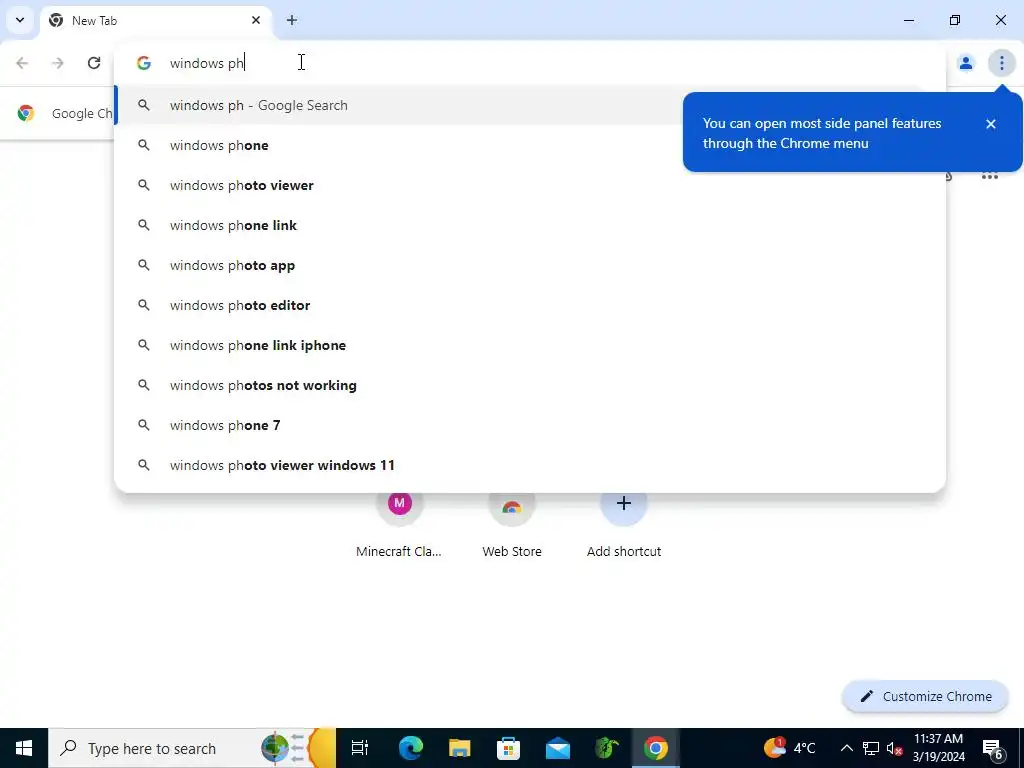Screen dimensions: 1024x768
Task: Click search icon beside "windows phone 7"
Action: [x=144, y=425]
